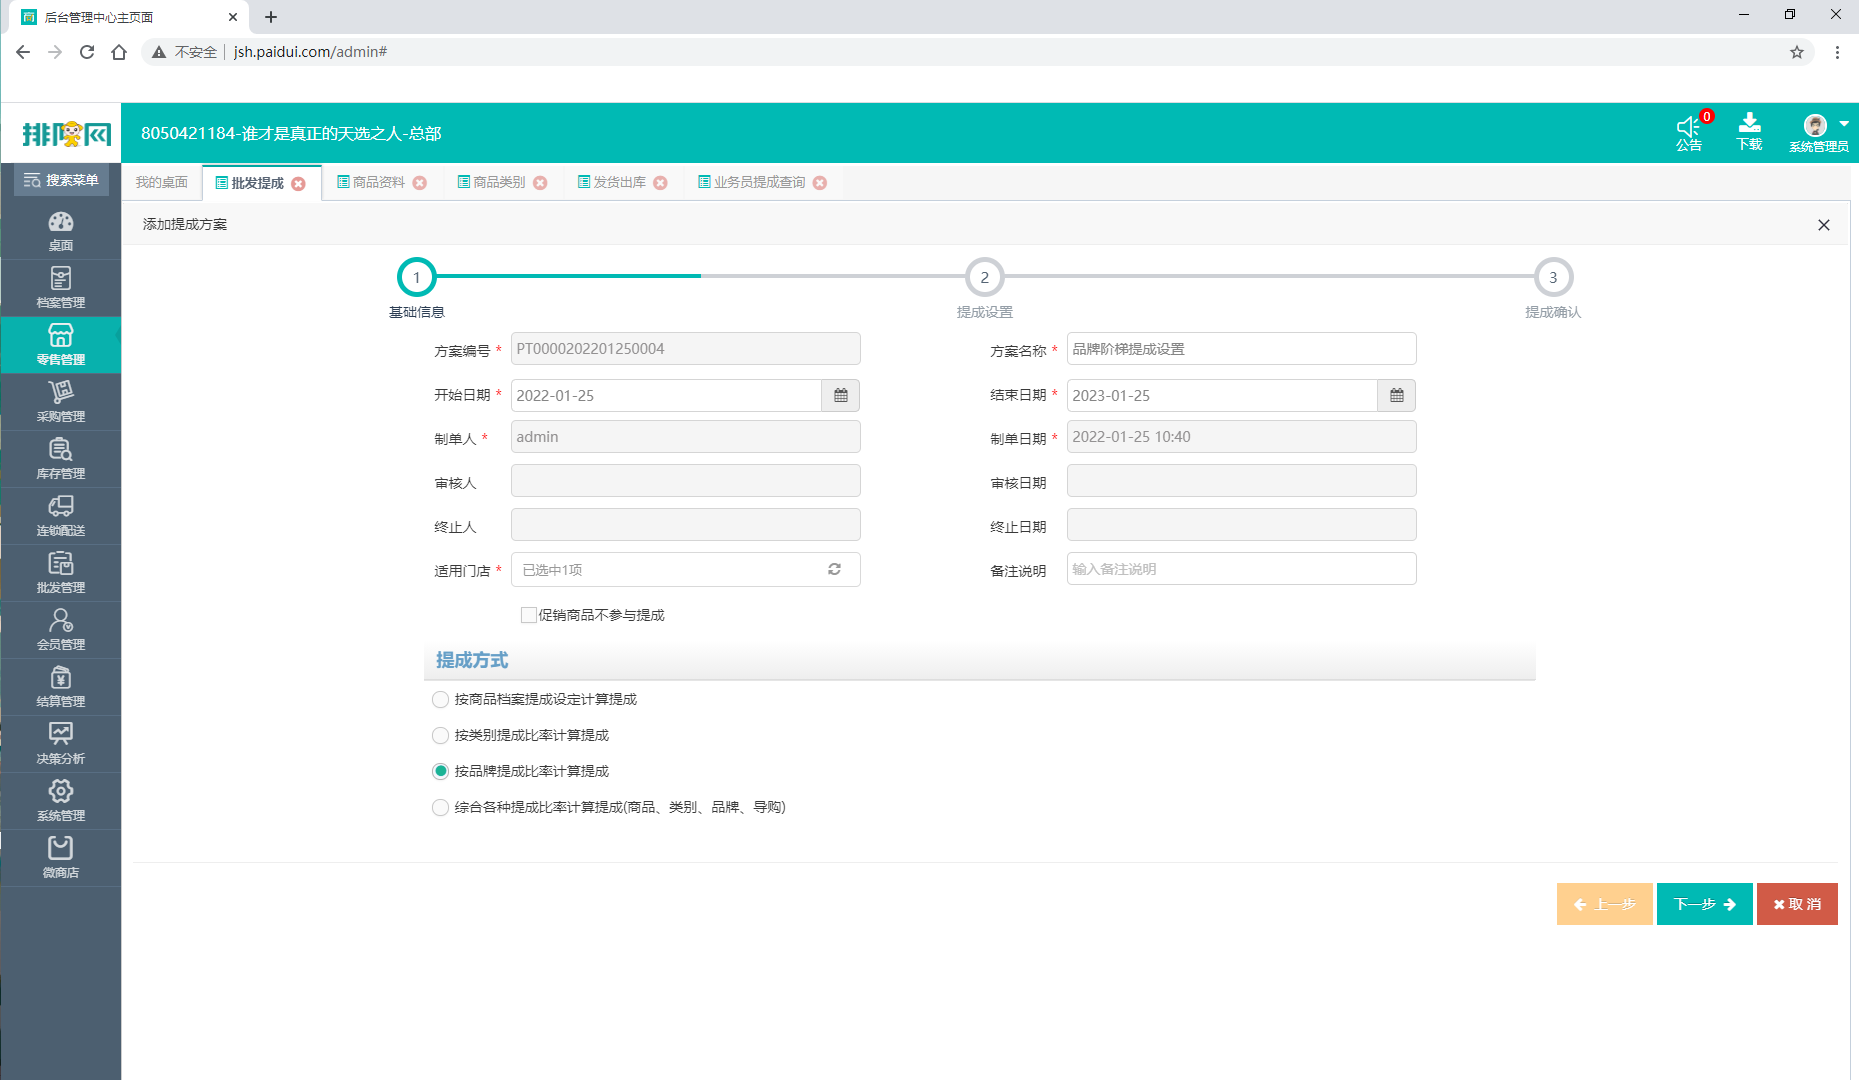Click the 下一步 next button
Screen dimensions: 1859x1080
1704,904
